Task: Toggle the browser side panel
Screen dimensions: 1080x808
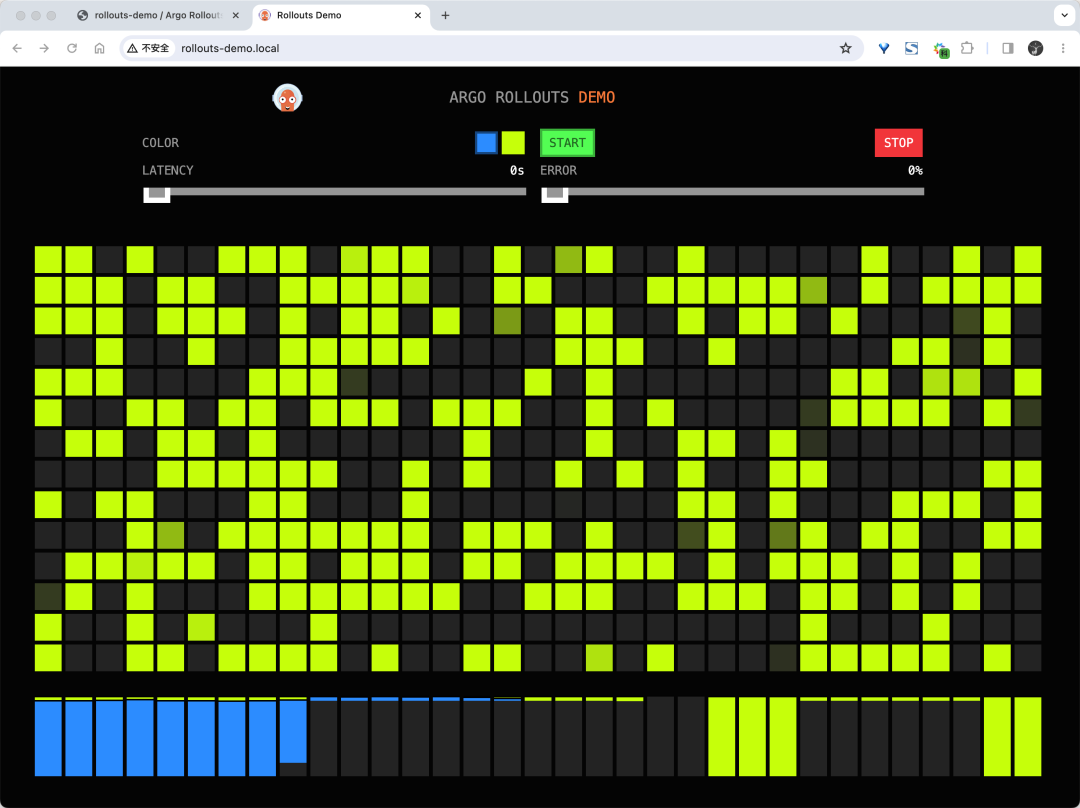Action: click(x=1008, y=48)
